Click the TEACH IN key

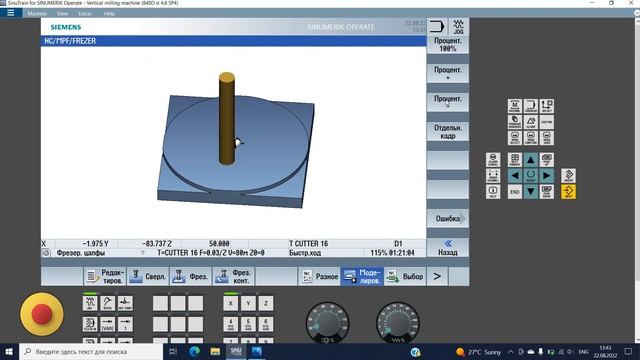90,324
